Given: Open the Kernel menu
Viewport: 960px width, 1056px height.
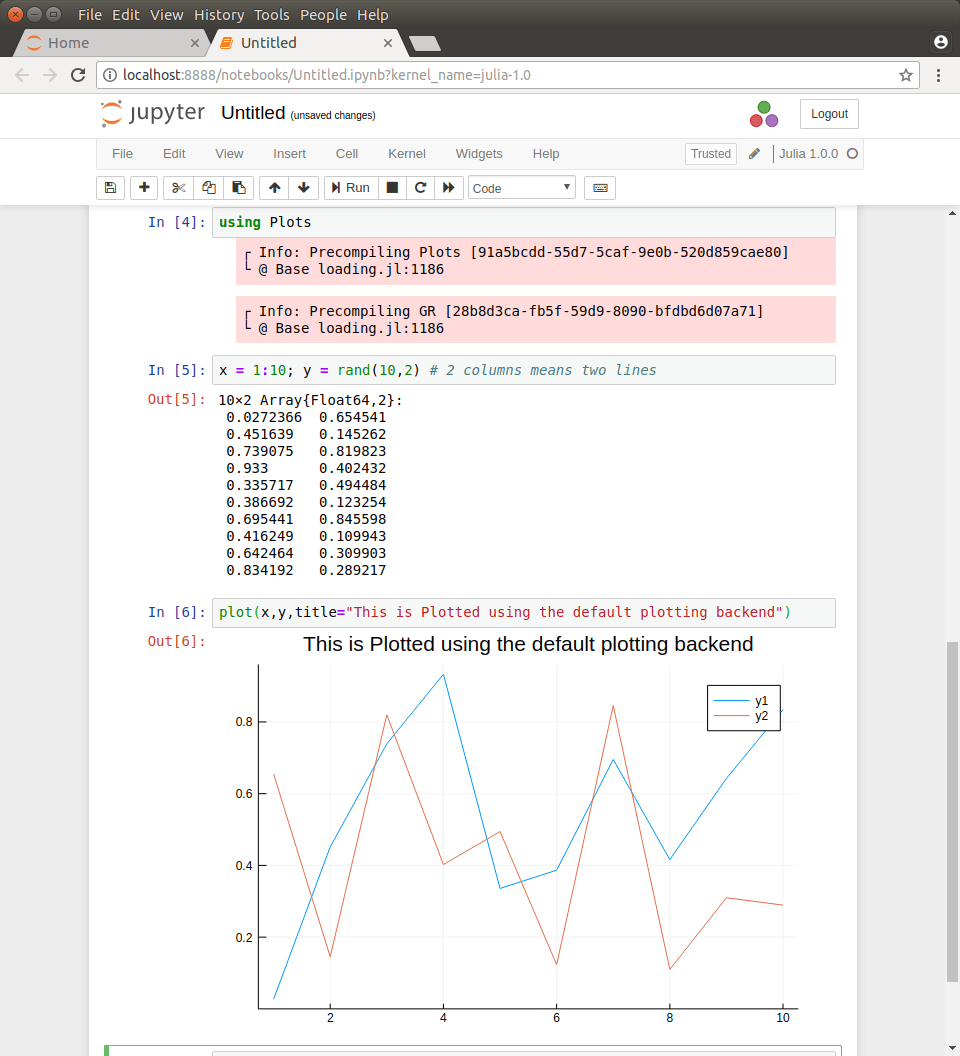Looking at the screenshot, I should [x=406, y=153].
